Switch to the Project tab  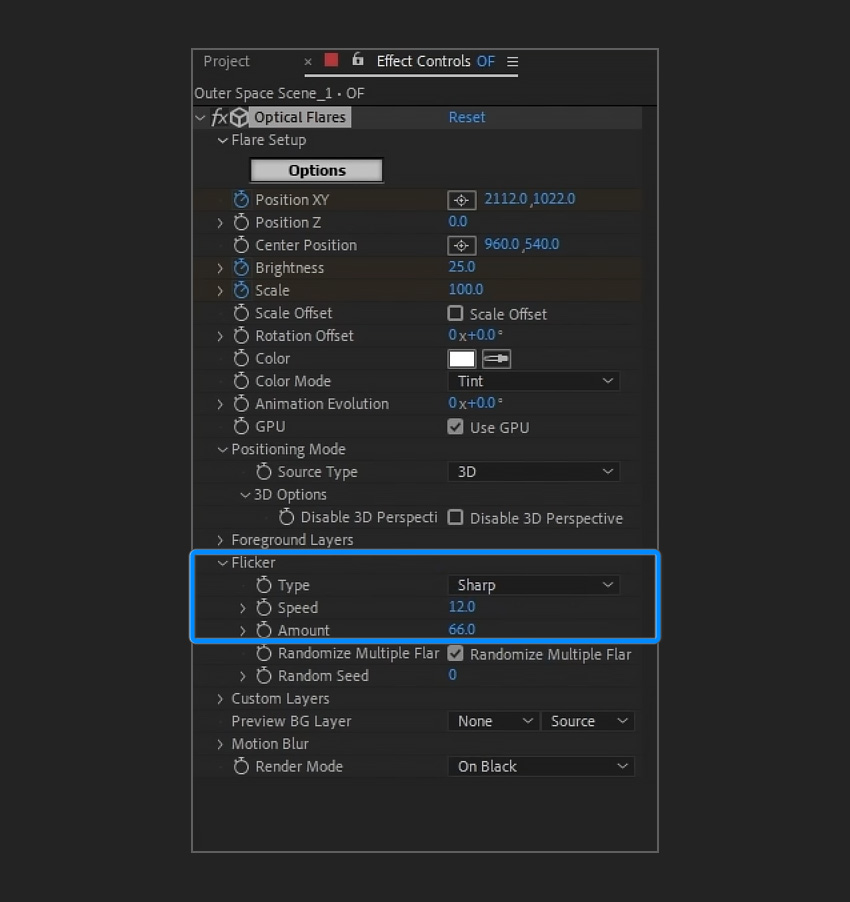(226, 62)
